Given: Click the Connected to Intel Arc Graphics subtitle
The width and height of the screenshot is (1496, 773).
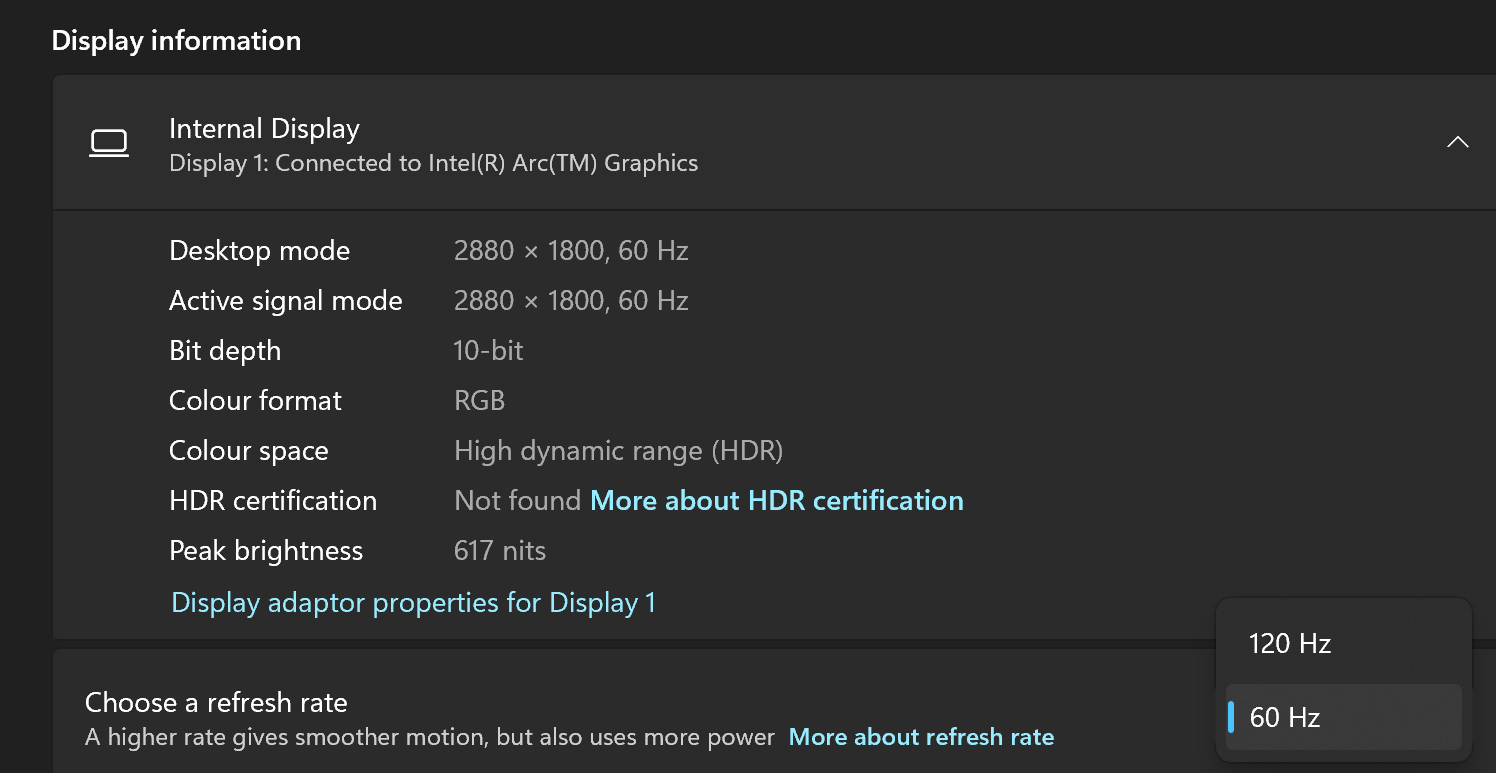Looking at the screenshot, I should (x=433, y=162).
